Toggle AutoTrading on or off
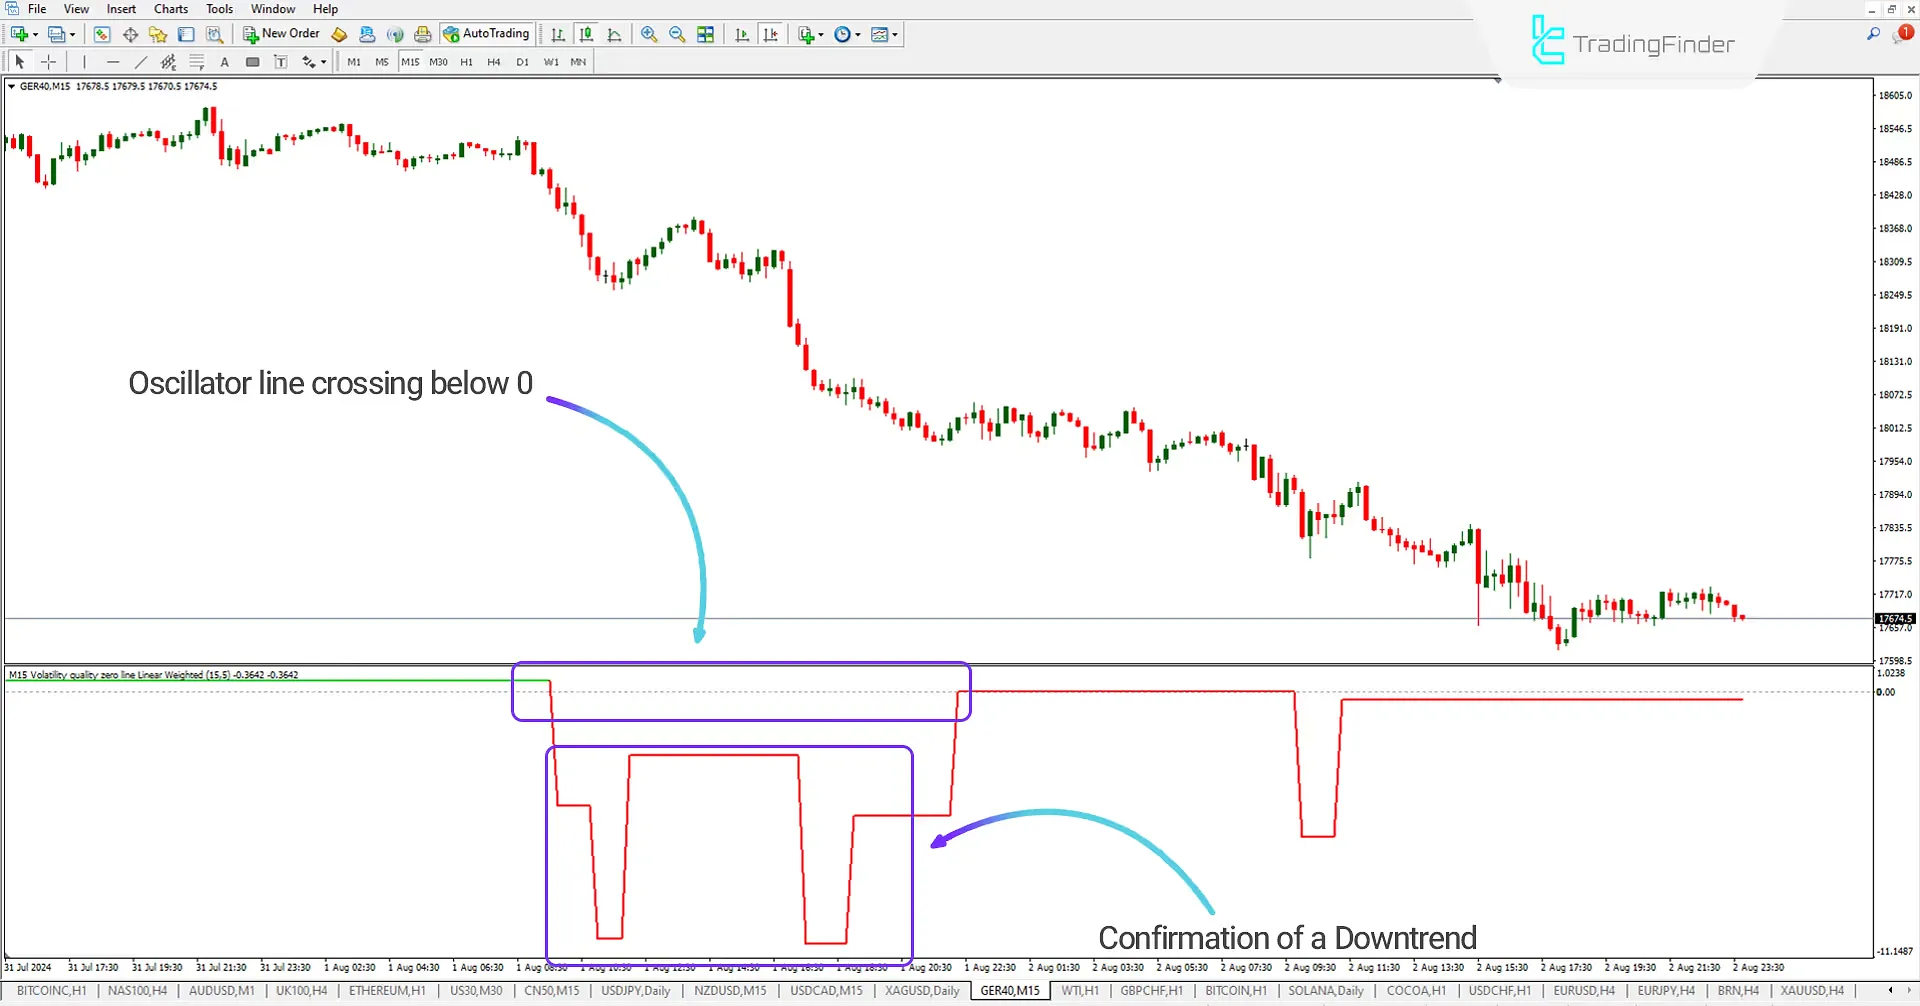 click(x=487, y=33)
